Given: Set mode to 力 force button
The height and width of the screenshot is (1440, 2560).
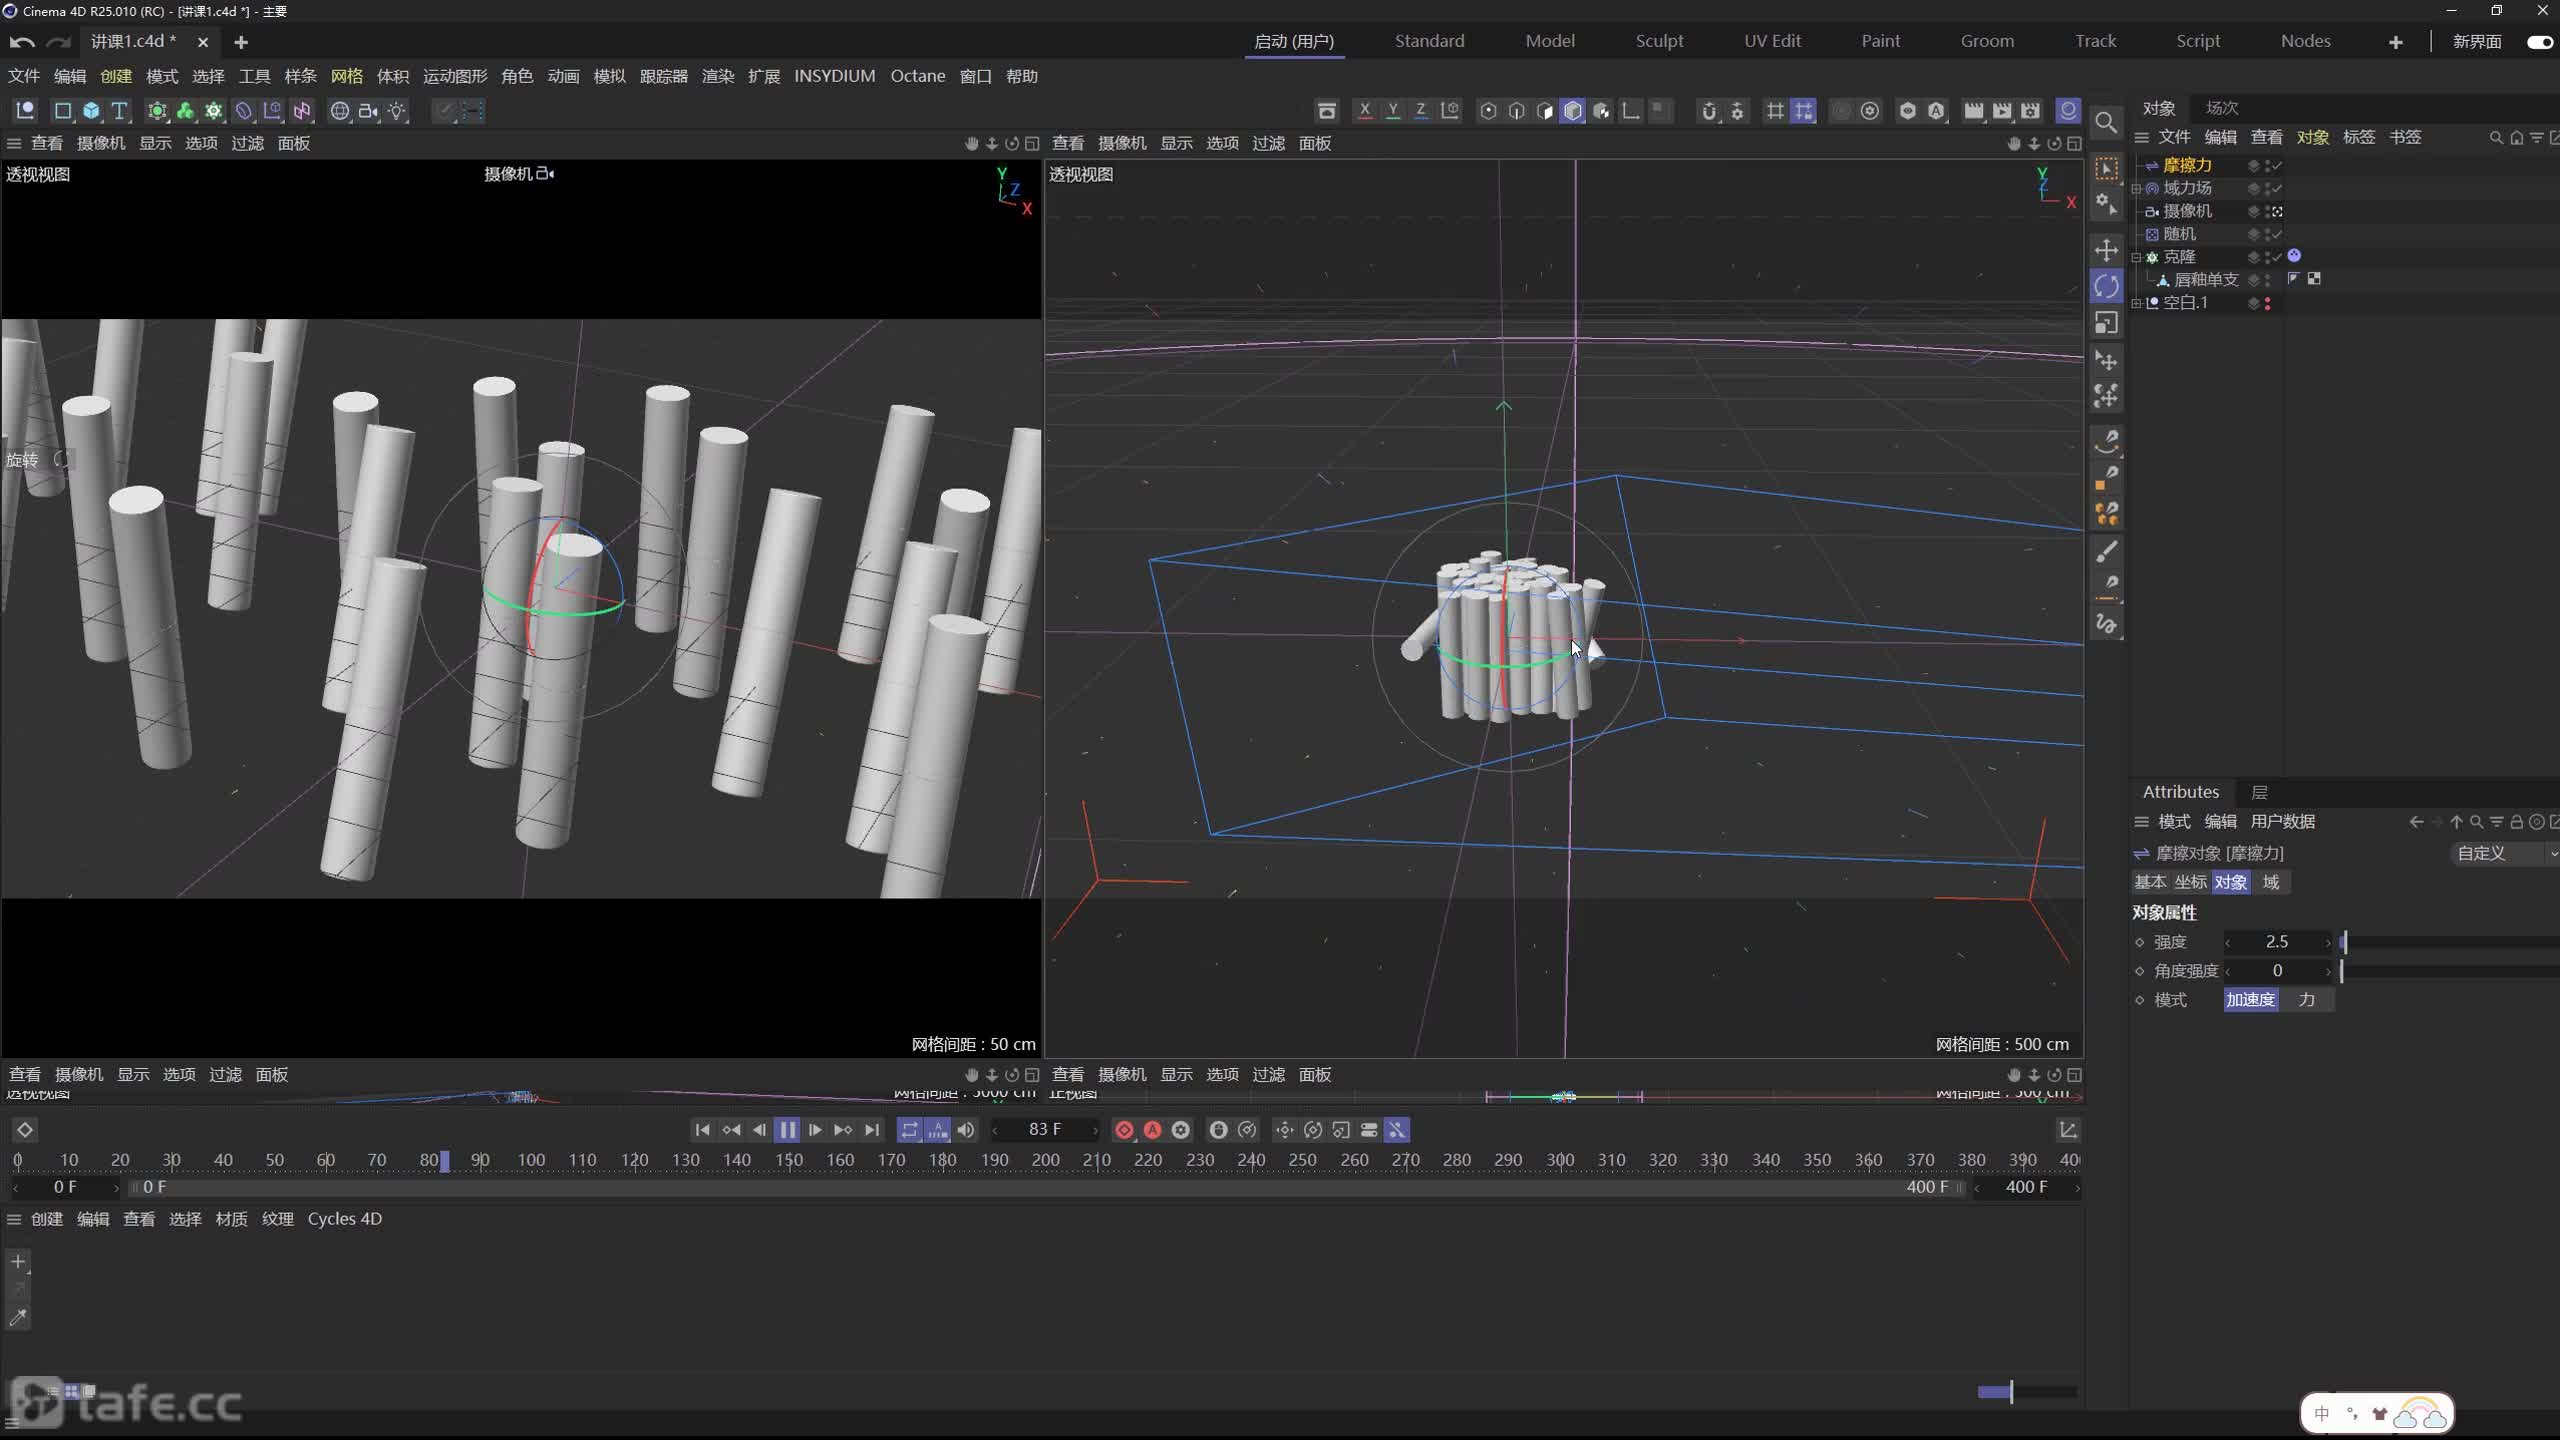Looking at the screenshot, I should (2306, 1000).
